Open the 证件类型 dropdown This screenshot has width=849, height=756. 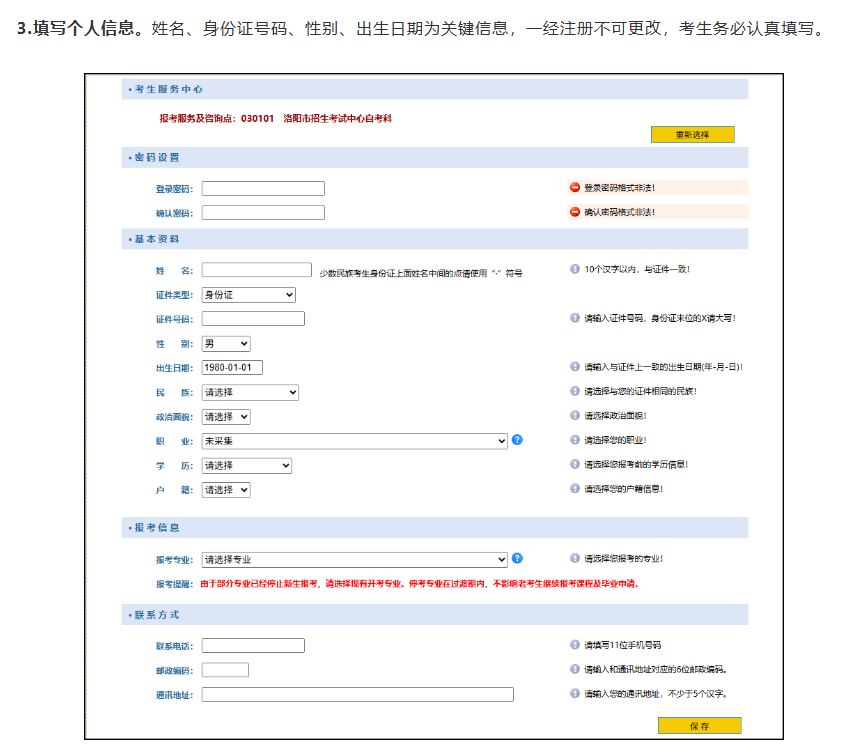pyautogui.click(x=248, y=294)
